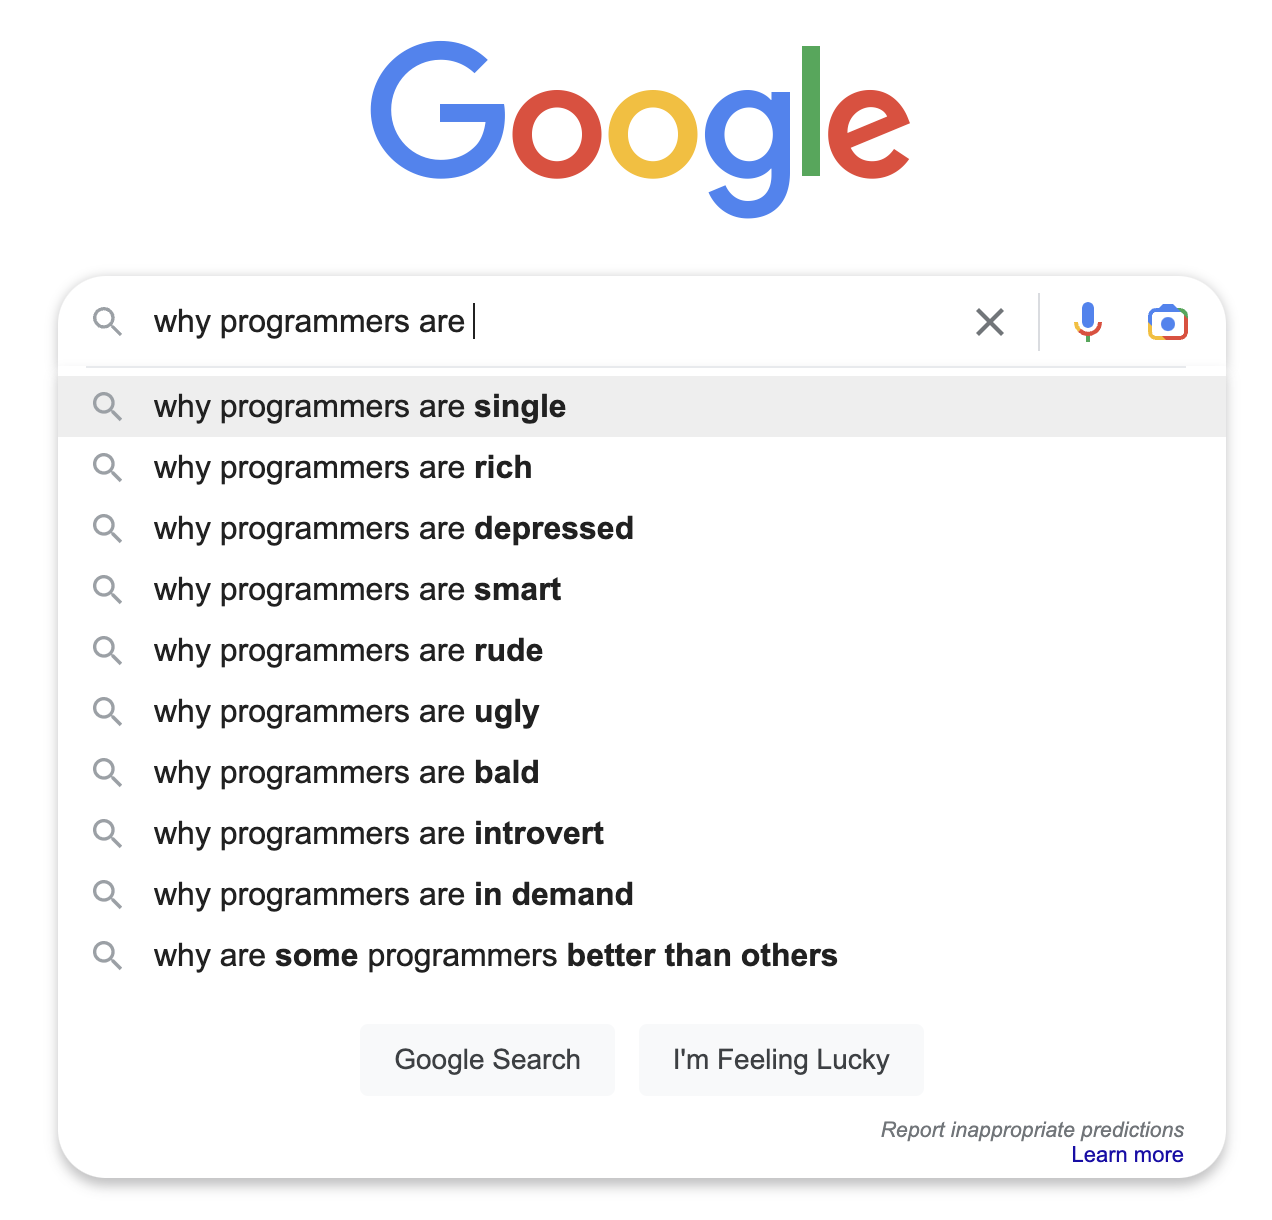Screen dimensions: 1272x1220
Task: Pick suggestion 'why programmers are in demand'
Action: (x=393, y=894)
